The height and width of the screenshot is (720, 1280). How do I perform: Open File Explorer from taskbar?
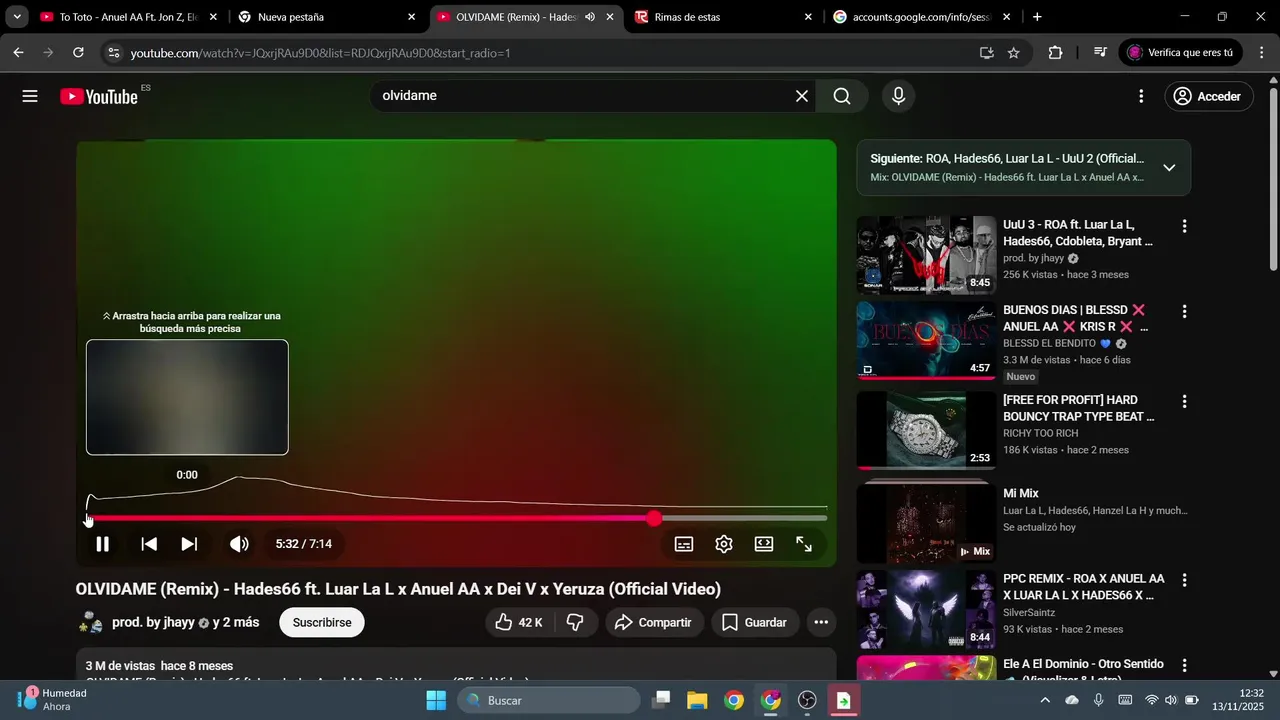pyautogui.click(x=697, y=700)
